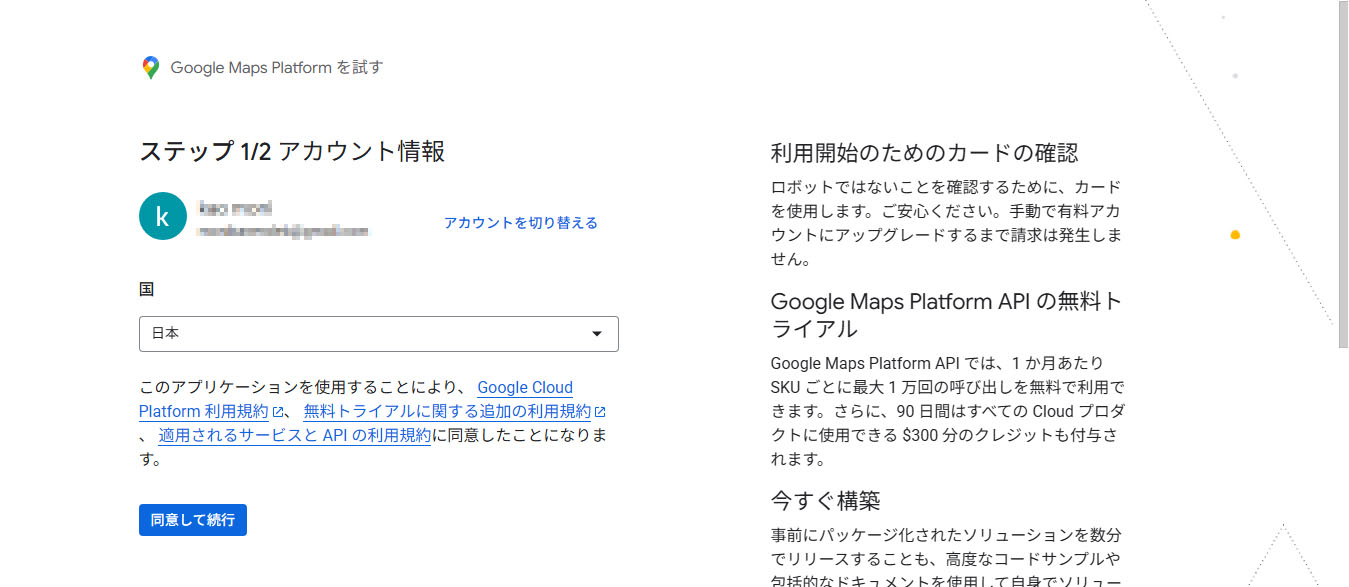
Task: Click external-link icon after 無料トライアルに関する追加の利用規約
Action: point(600,412)
